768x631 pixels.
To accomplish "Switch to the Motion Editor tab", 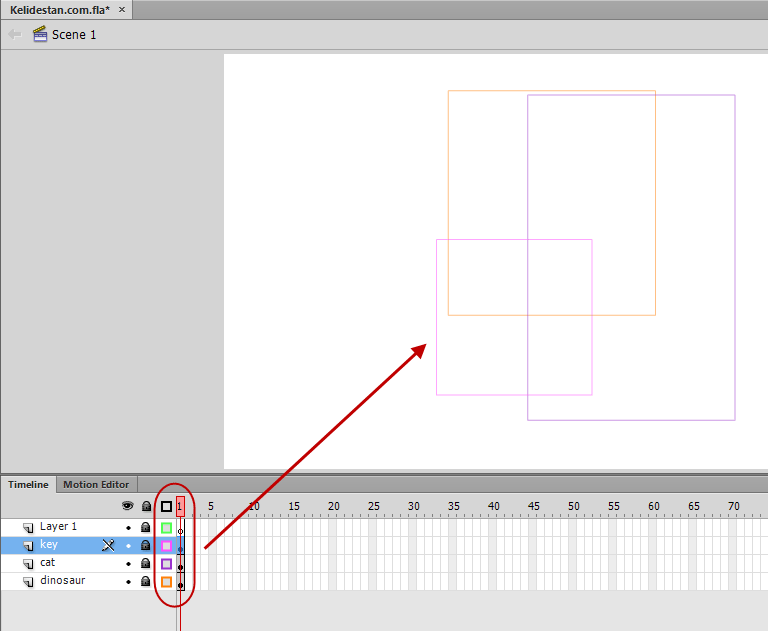I will [96, 485].
